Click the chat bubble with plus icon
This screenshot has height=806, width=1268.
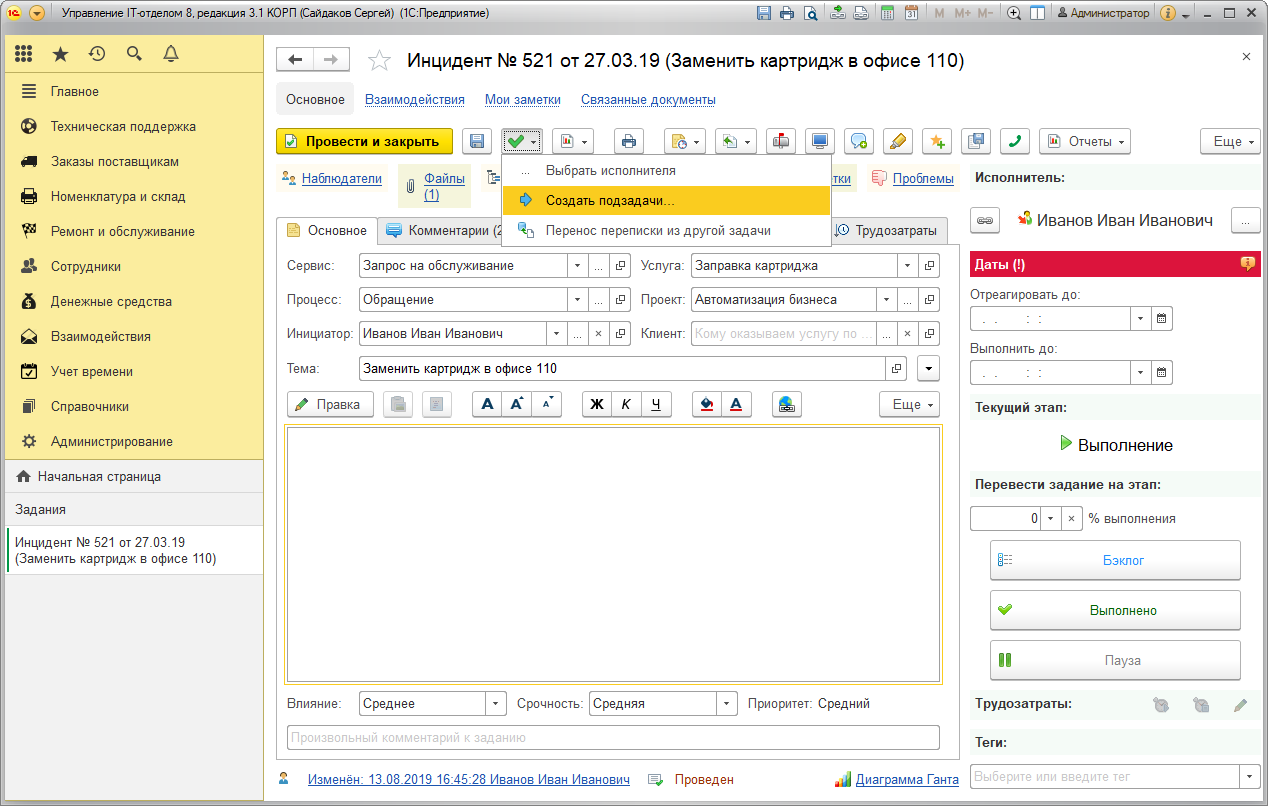point(859,142)
